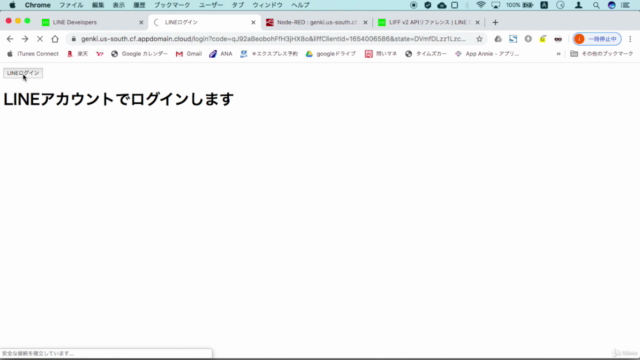The image size is (640, 360).
Task: Open the Google カレンダー bookmark
Action: (139, 54)
